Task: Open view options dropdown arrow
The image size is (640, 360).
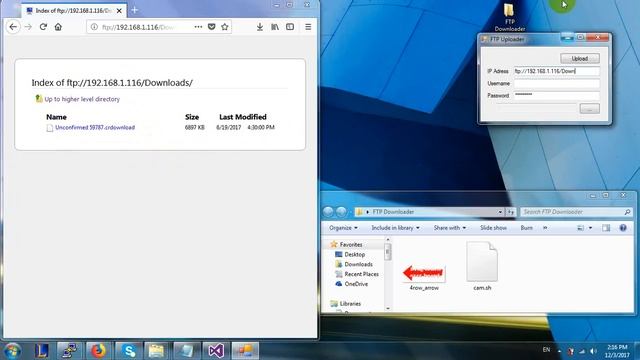Action: [x=590, y=228]
